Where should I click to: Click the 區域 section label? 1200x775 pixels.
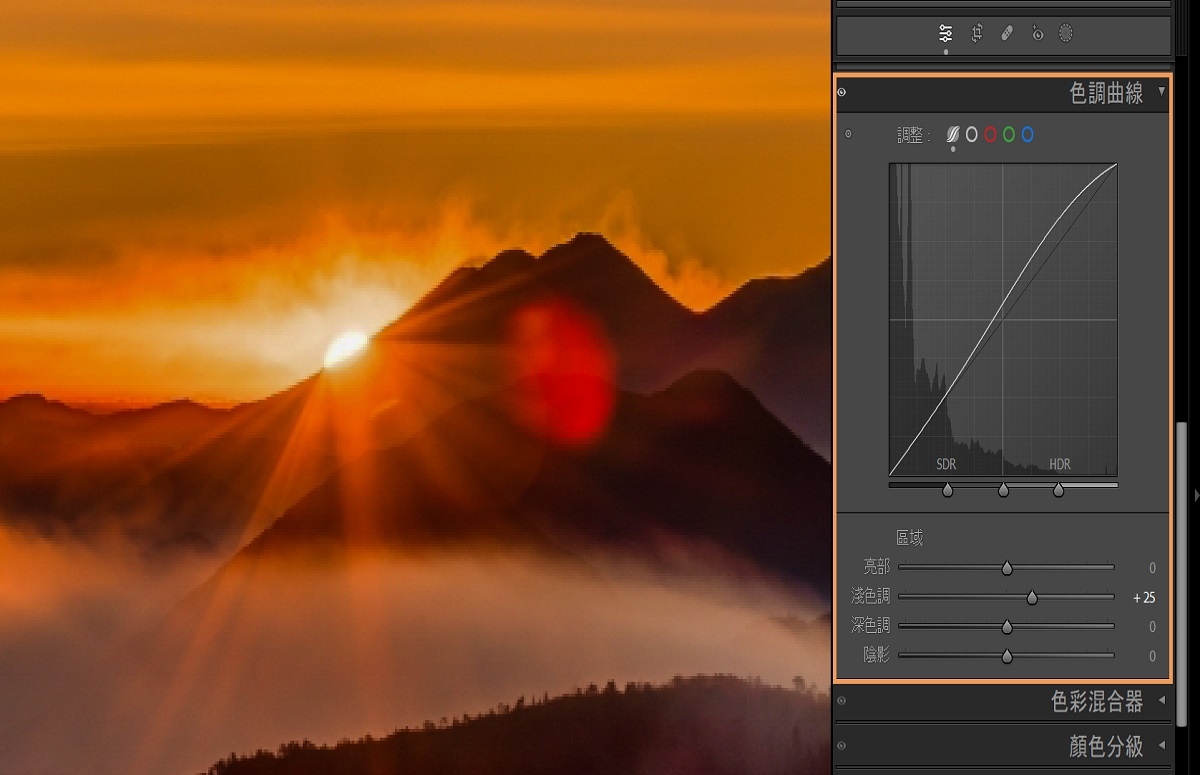point(909,538)
